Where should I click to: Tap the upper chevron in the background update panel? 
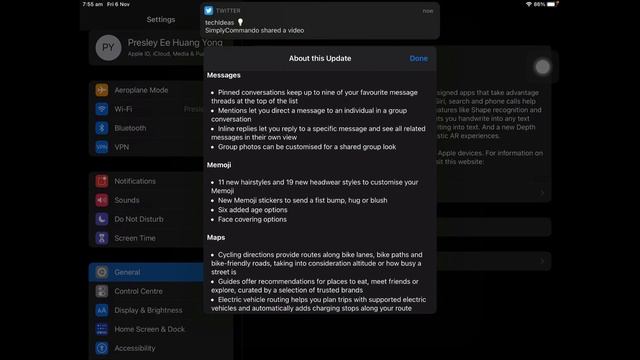pos(542,193)
